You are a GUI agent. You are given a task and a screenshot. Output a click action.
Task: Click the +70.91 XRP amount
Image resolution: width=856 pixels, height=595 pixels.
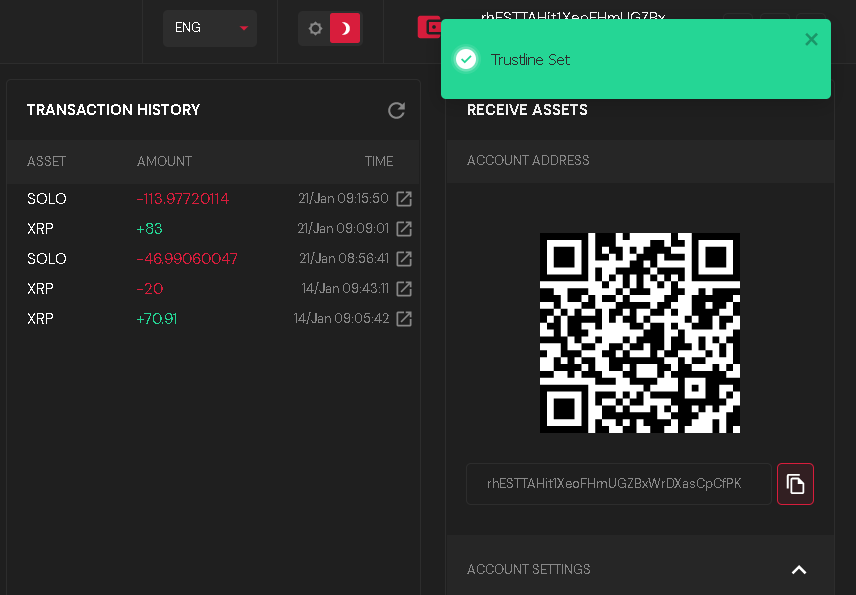[156, 319]
